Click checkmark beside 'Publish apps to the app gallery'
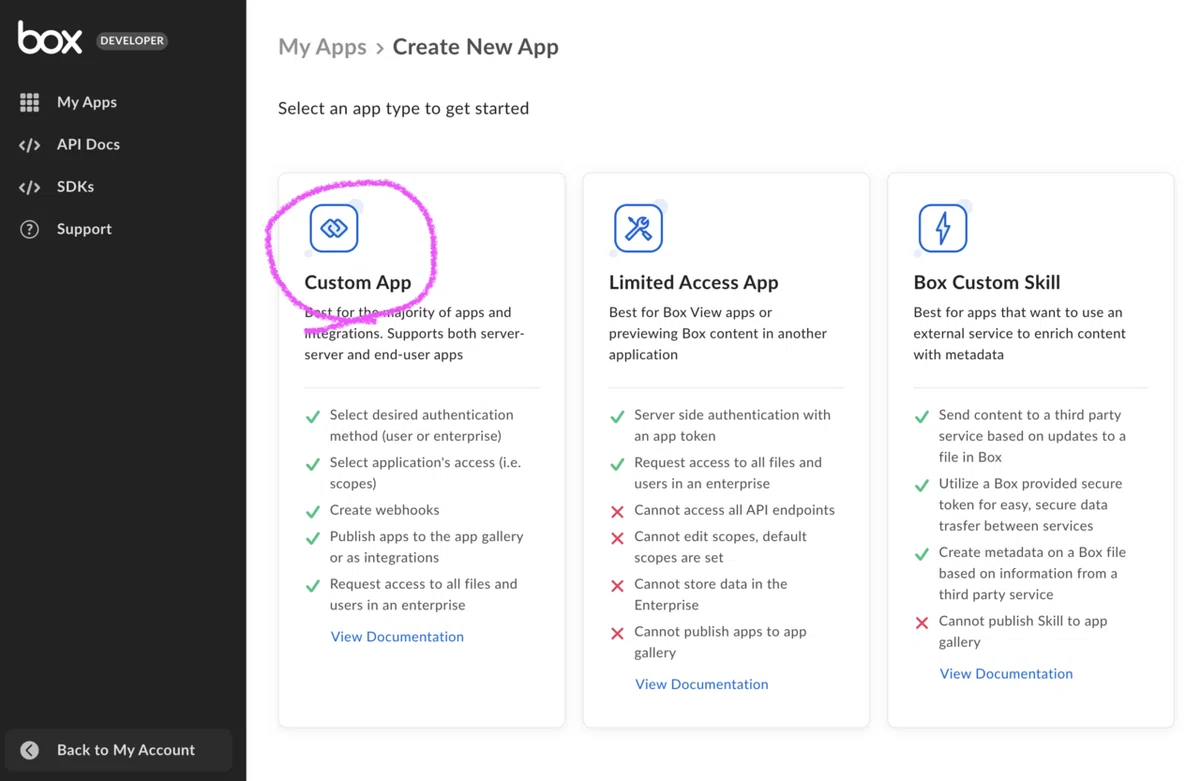1200x781 pixels. point(313,538)
